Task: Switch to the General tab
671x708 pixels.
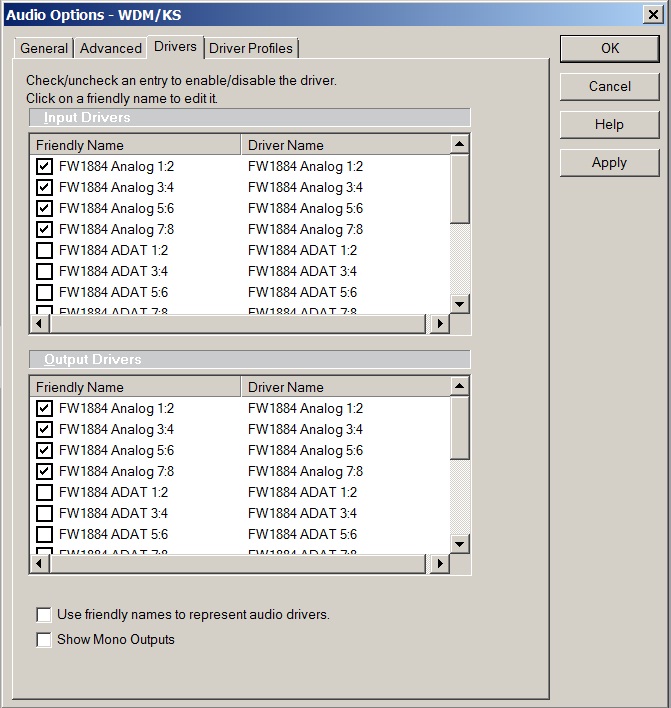Action: point(44,48)
